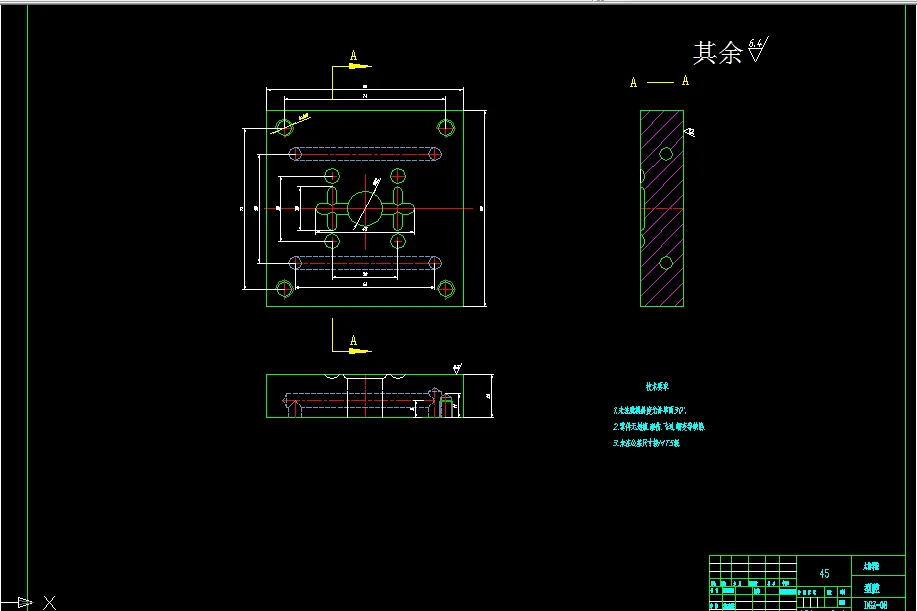917x611 pixels.
Task: Click roughness symbol above the side view
Action: (x=457, y=368)
